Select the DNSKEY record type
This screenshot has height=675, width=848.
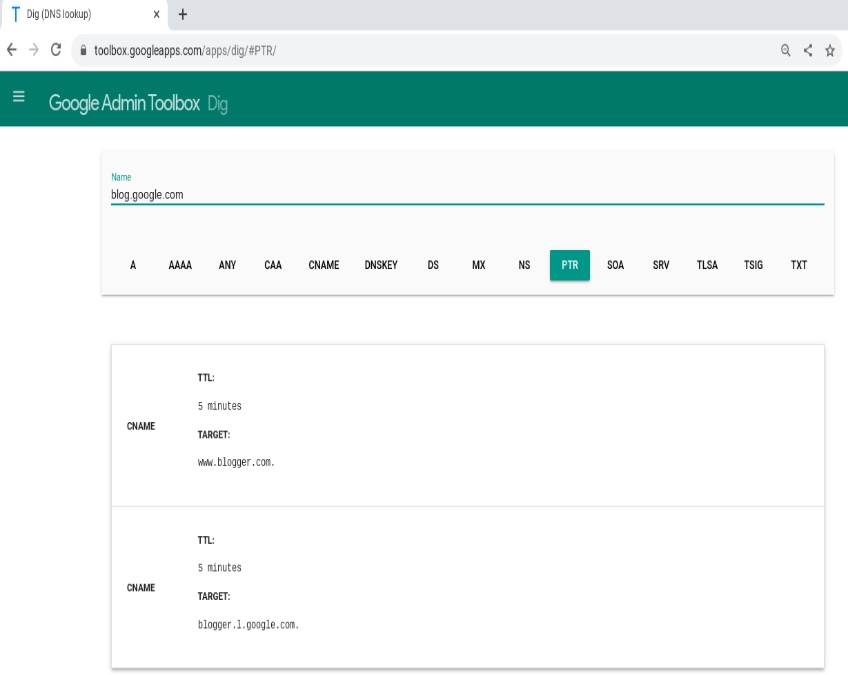point(381,265)
